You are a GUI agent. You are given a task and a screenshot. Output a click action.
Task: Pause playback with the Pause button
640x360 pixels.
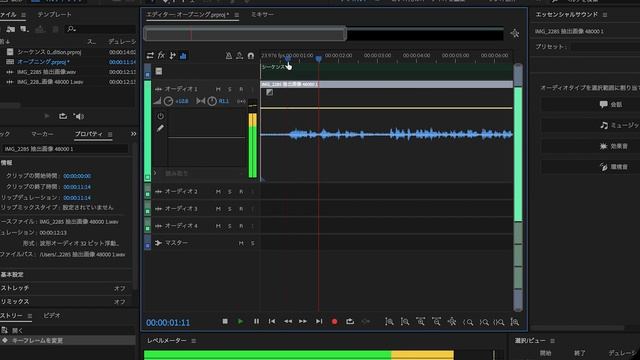pyautogui.click(x=256, y=322)
